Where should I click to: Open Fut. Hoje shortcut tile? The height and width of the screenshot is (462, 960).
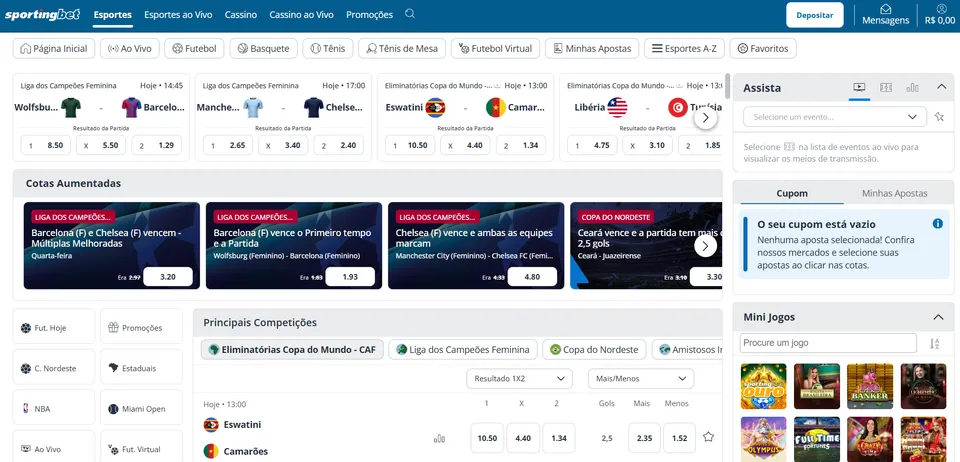click(x=54, y=327)
